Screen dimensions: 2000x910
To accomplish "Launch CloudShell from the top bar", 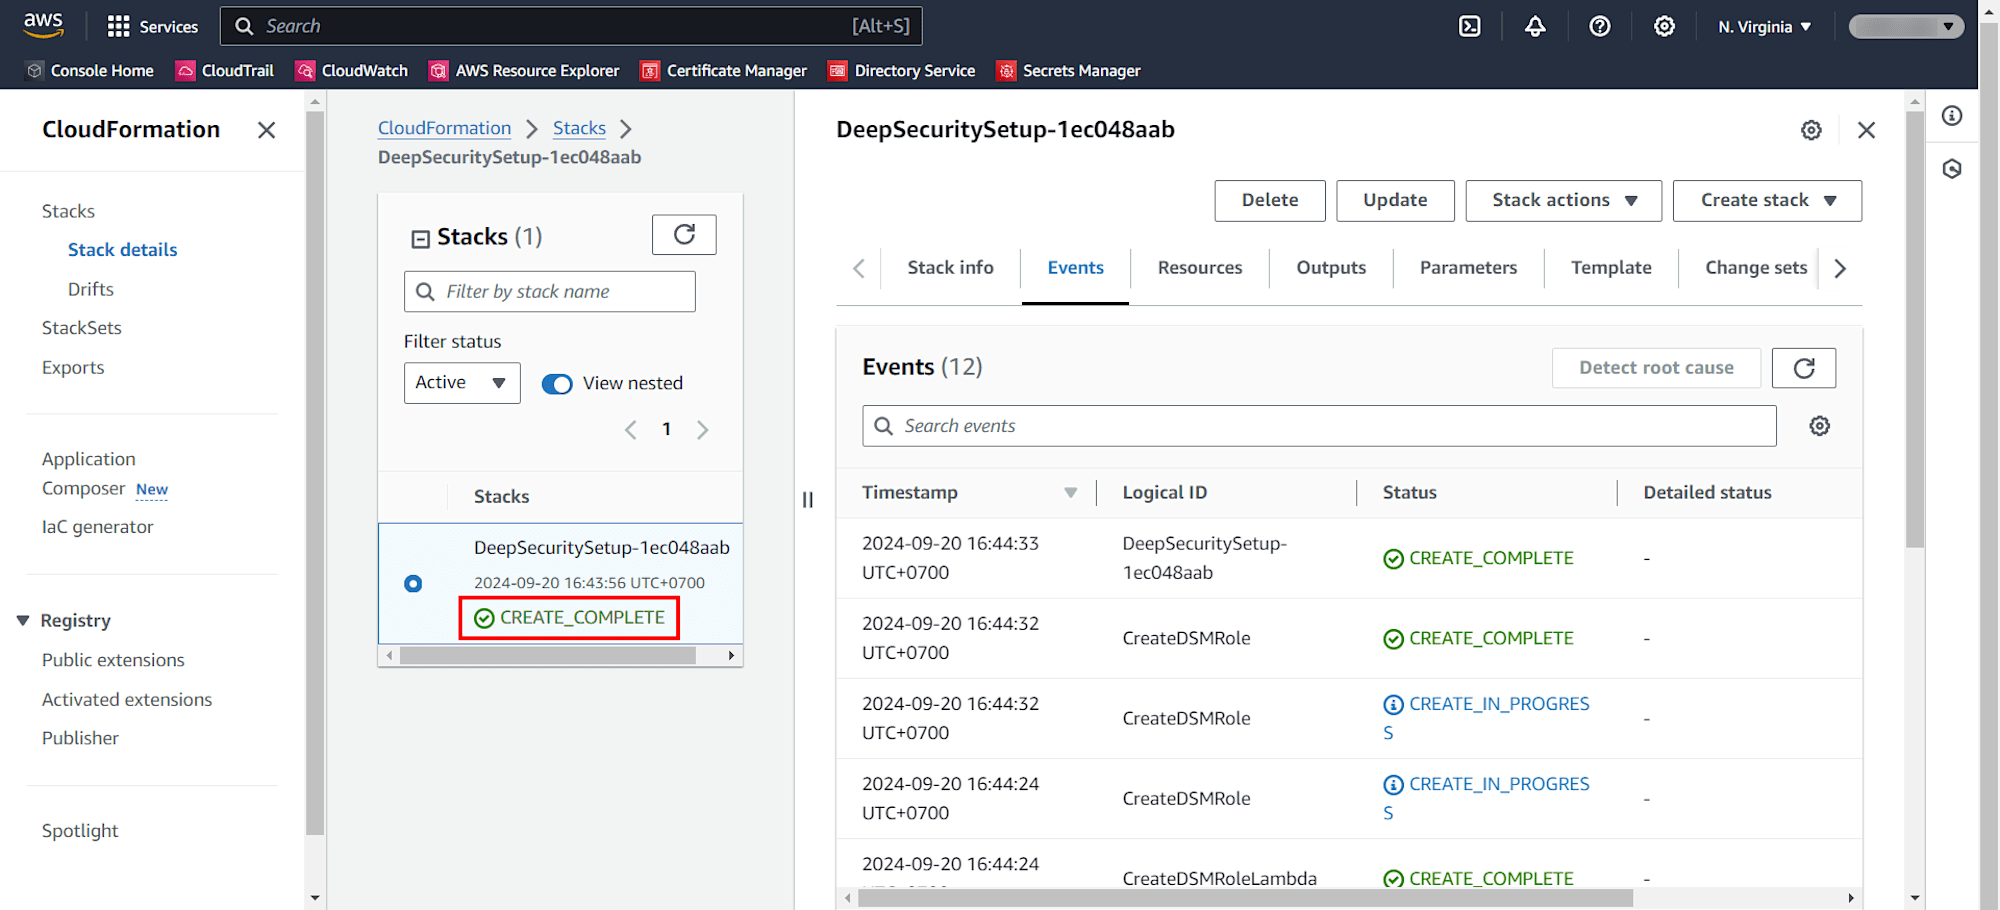I will tap(1469, 27).
